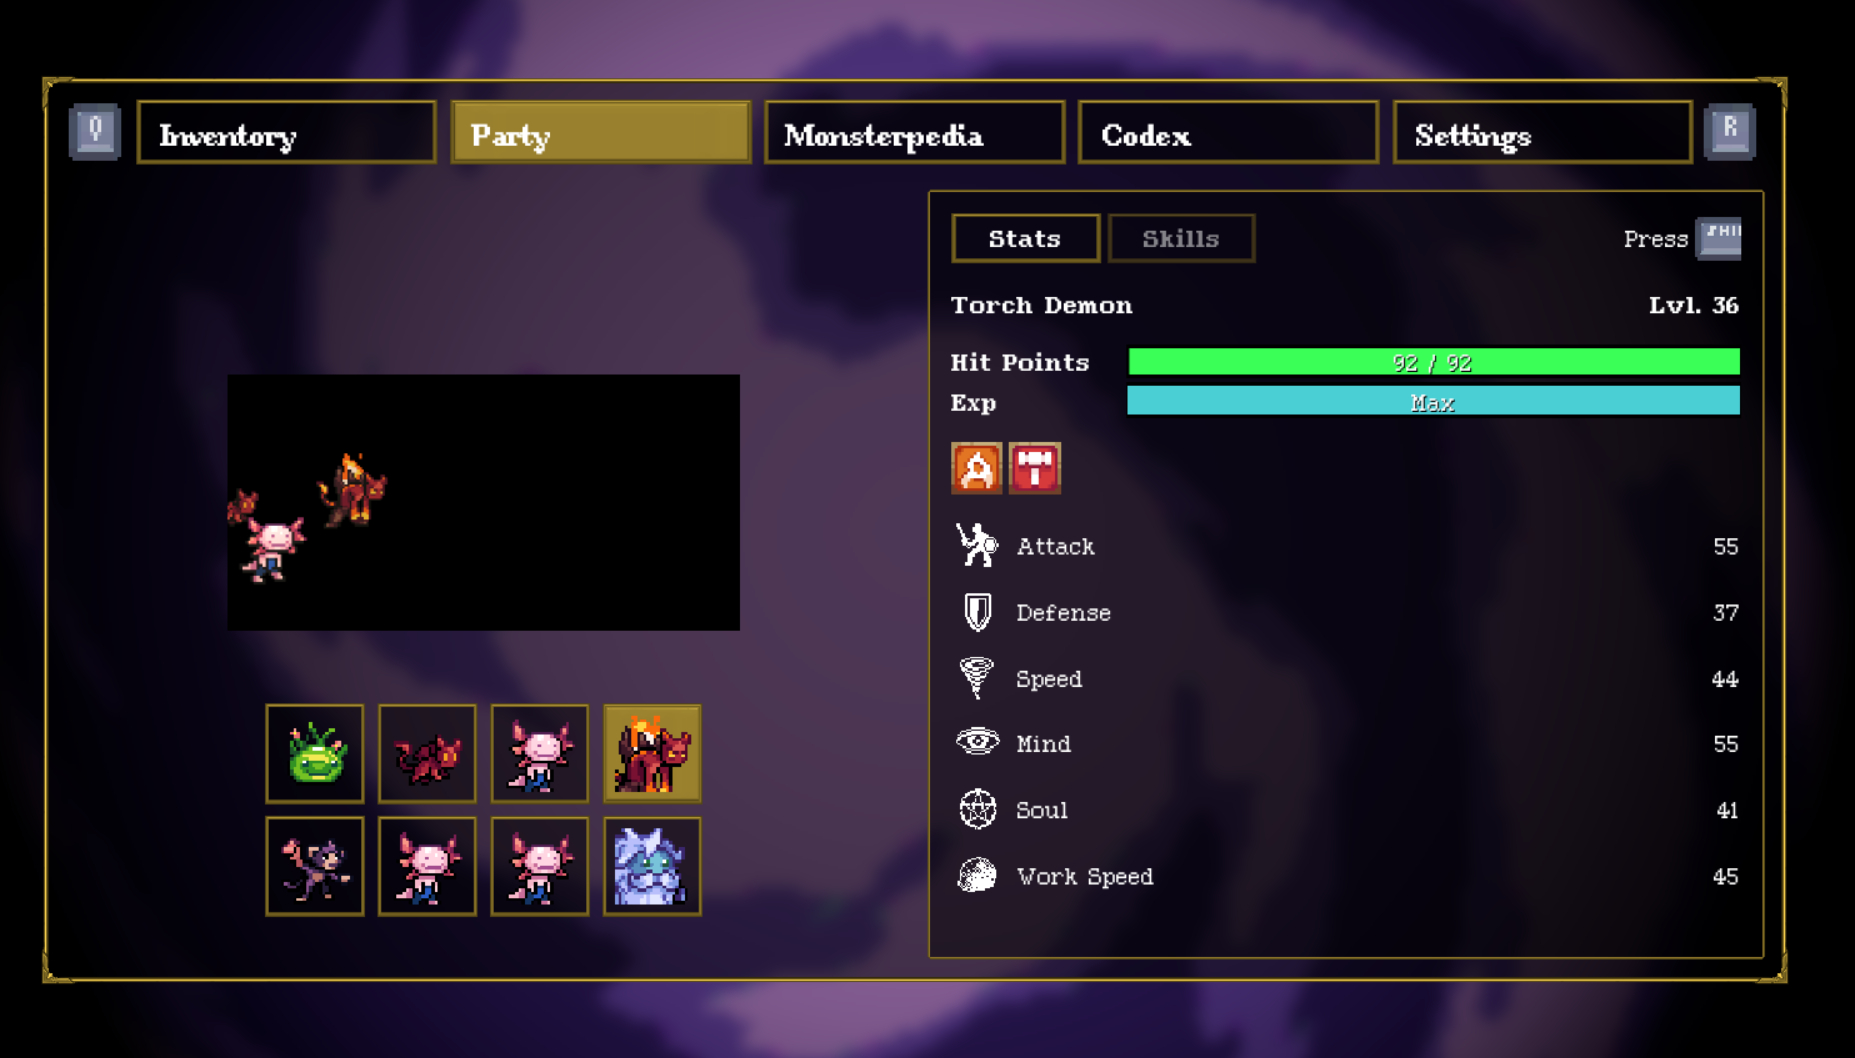This screenshot has width=1855, height=1058.
Task: Select the purple monkey party member
Action: click(314, 866)
